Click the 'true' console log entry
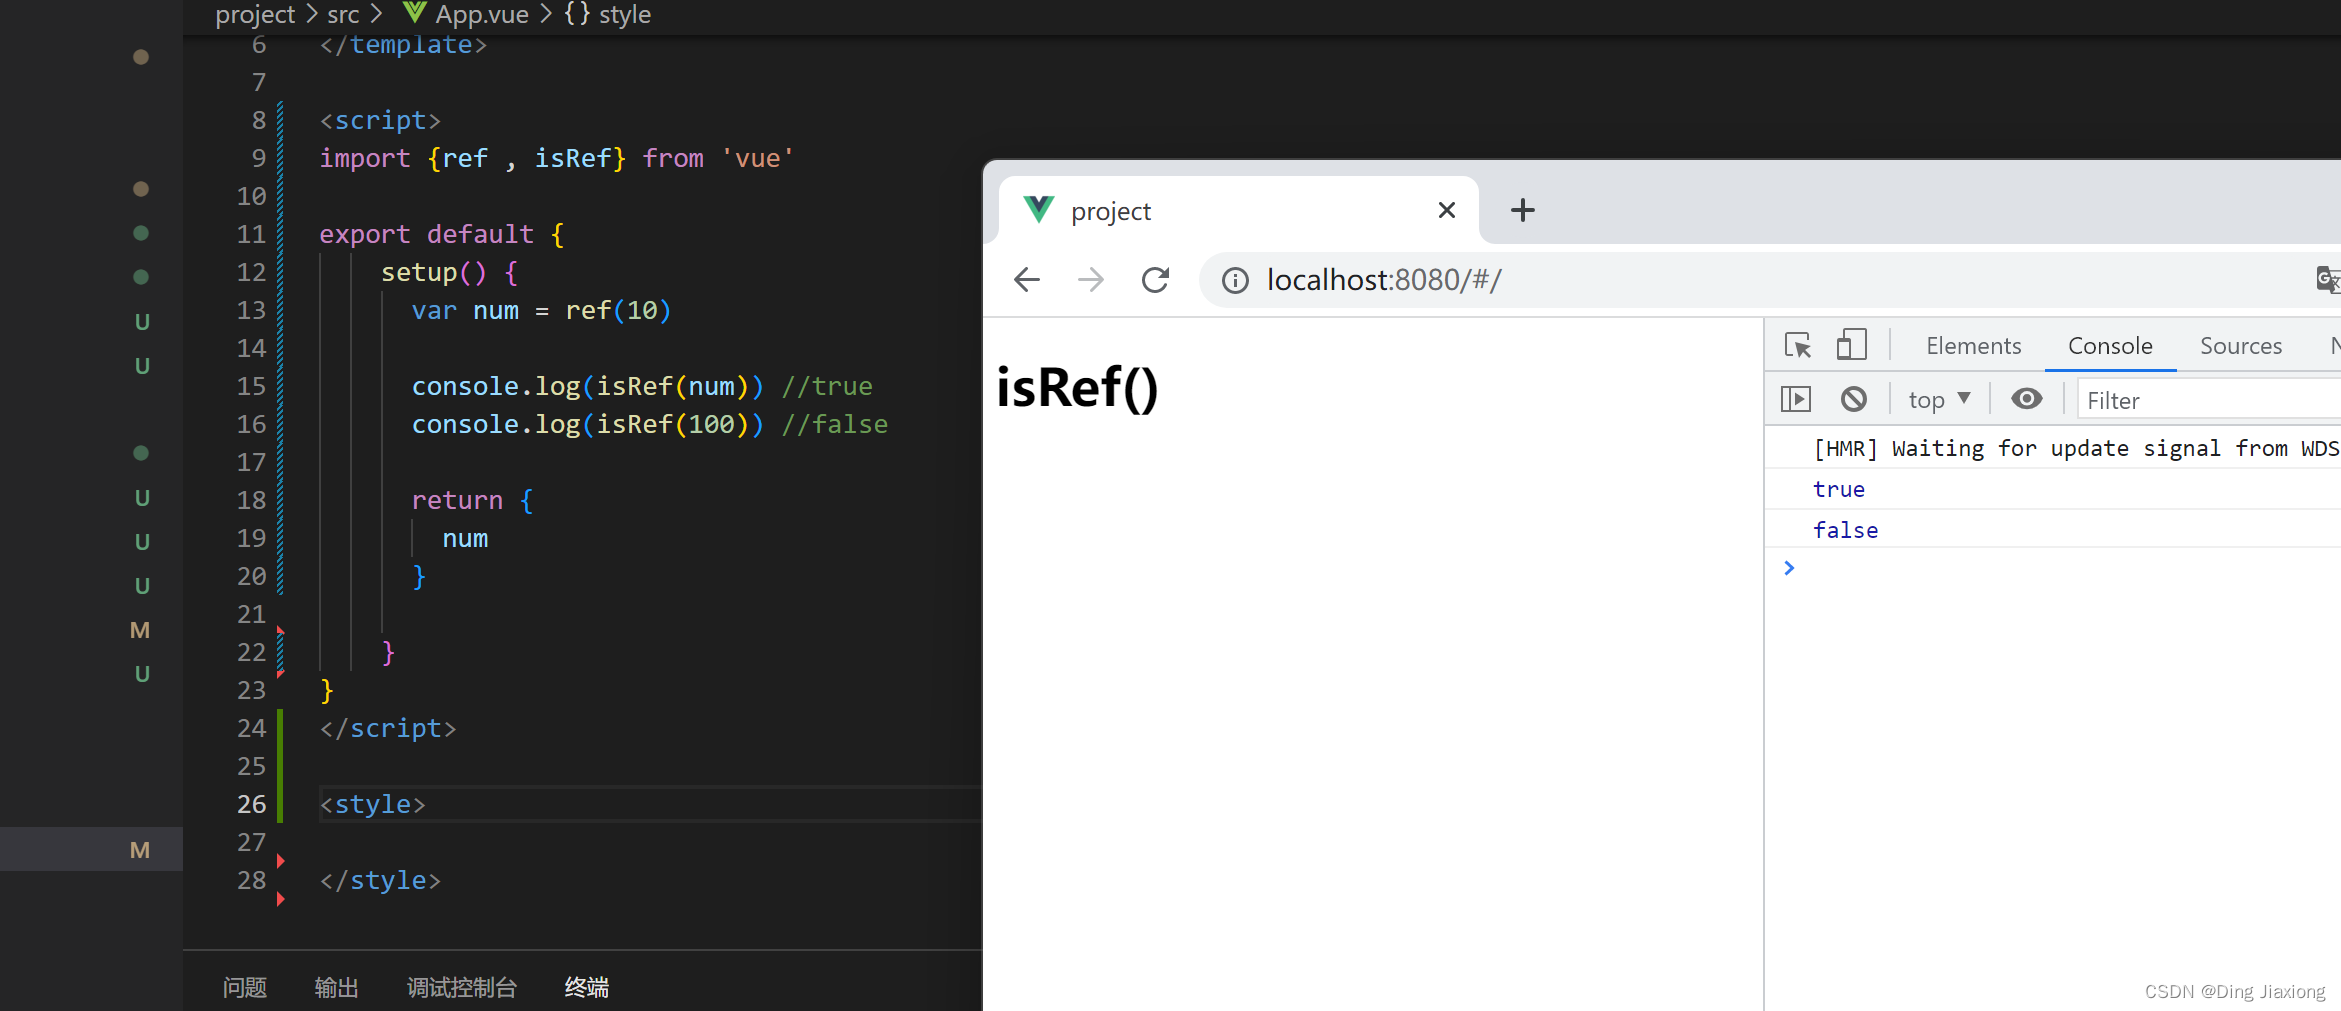 [1839, 489]
